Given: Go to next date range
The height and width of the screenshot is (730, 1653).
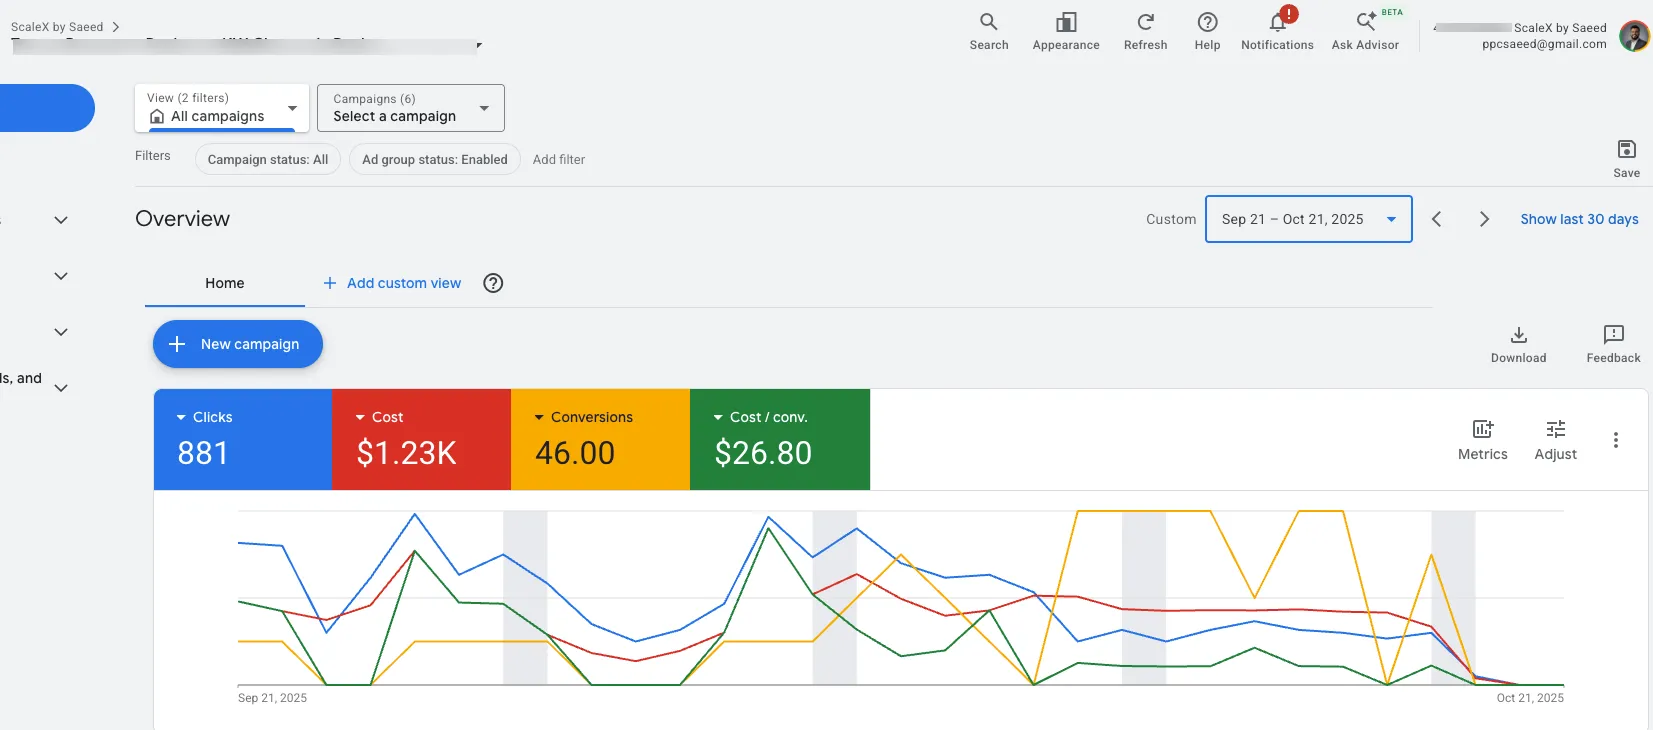Looking at the screenshot, I should [x=1484, y=219].
